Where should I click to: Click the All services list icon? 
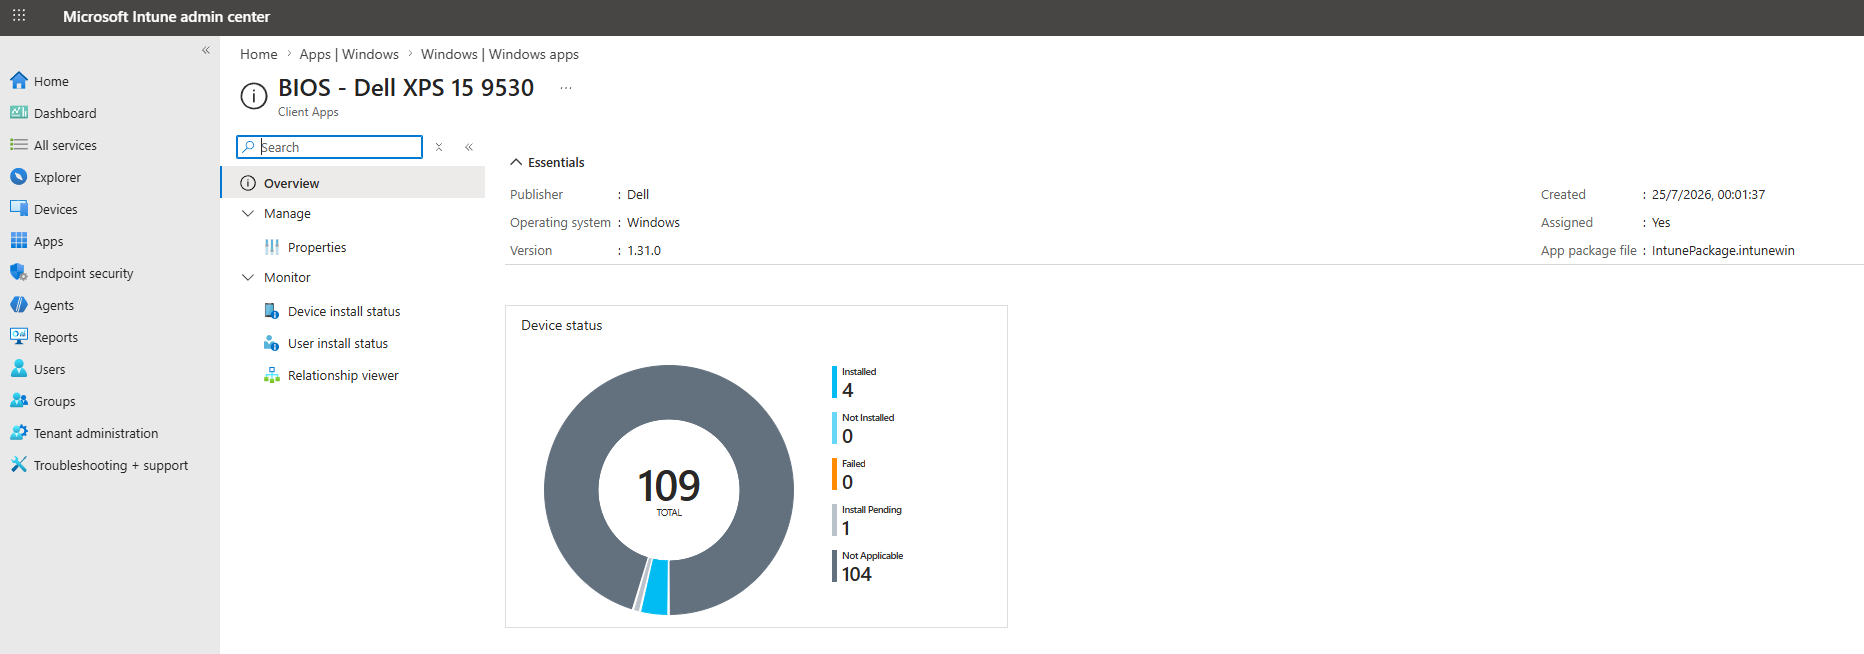coord(19,145)
